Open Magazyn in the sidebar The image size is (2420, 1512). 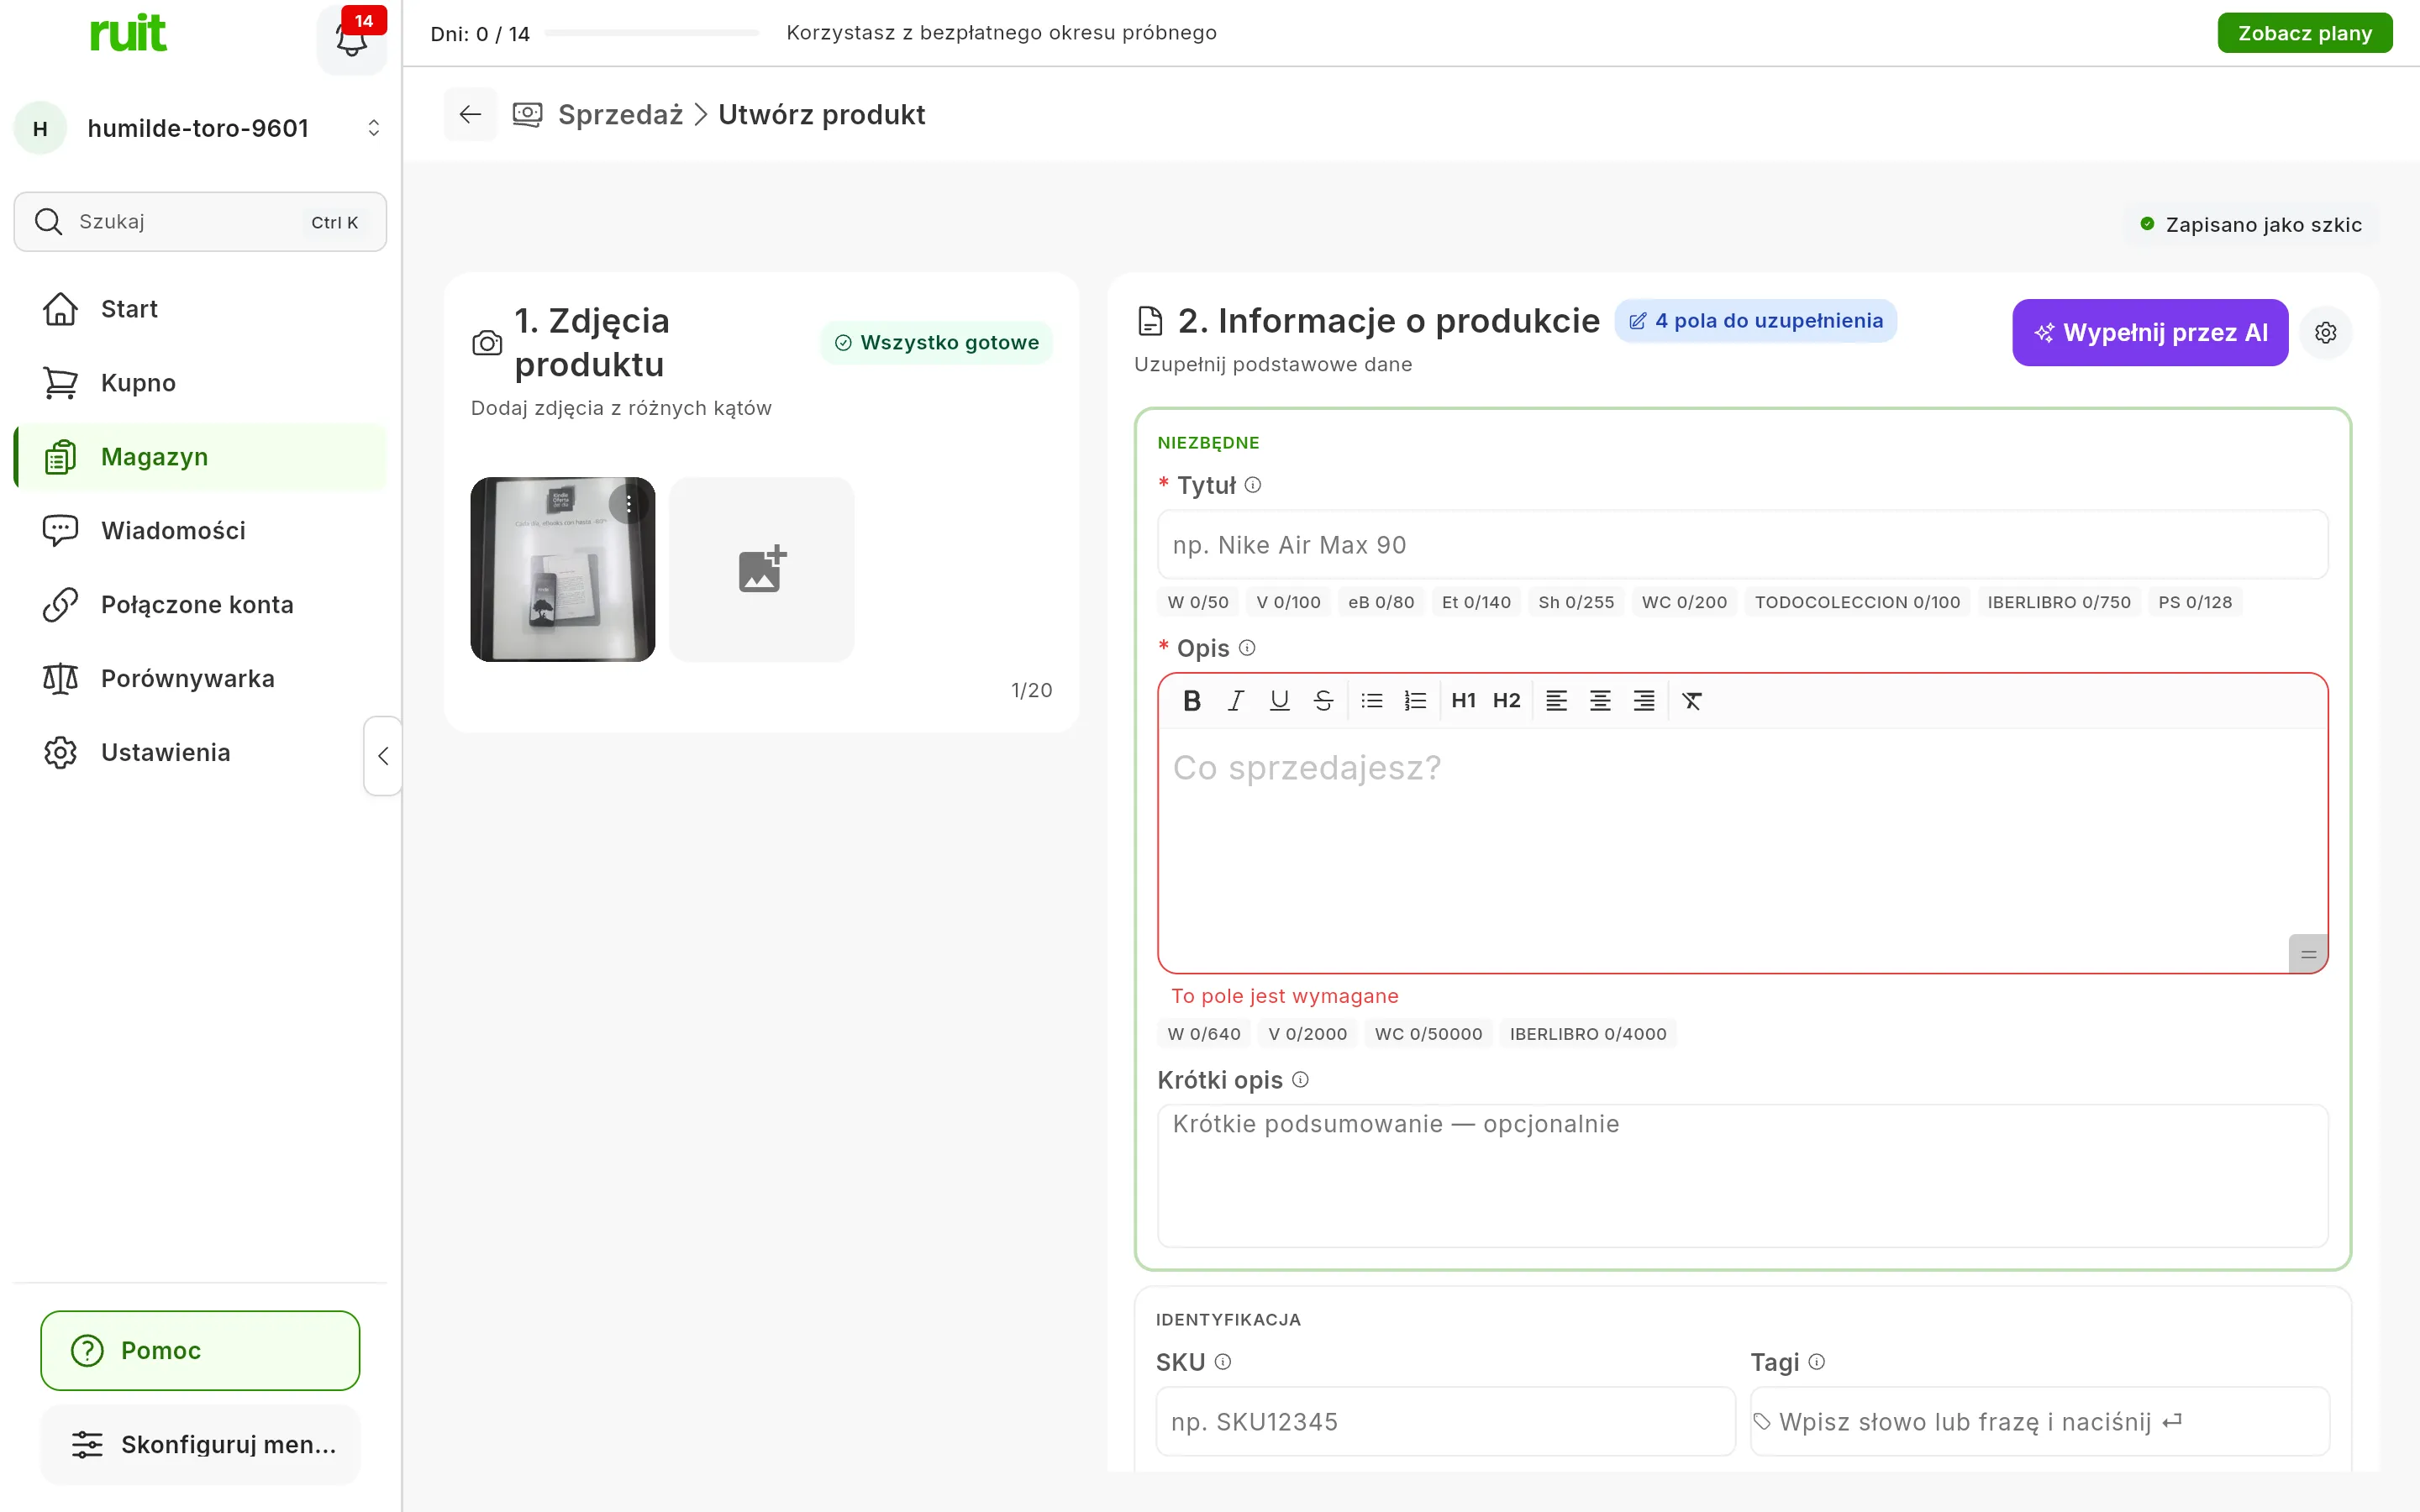coord(200,457)
